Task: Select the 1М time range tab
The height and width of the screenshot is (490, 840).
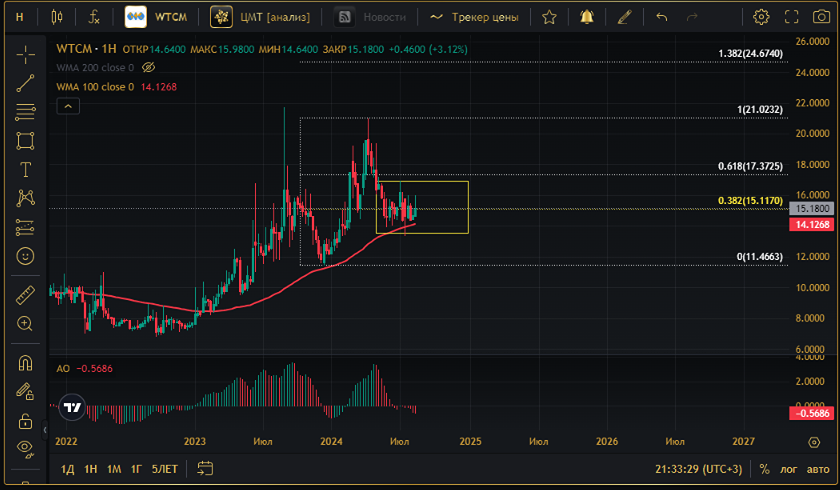Action: click(114, 468)
